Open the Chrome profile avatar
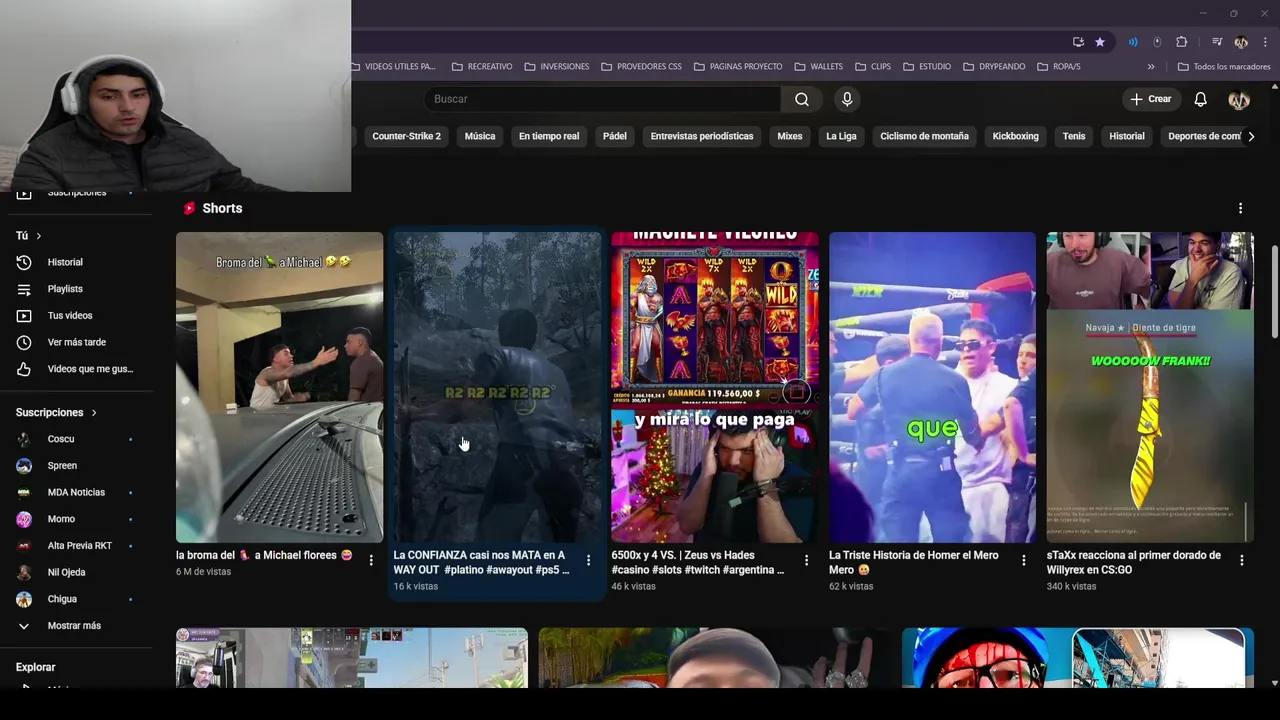 (1241, 42)
